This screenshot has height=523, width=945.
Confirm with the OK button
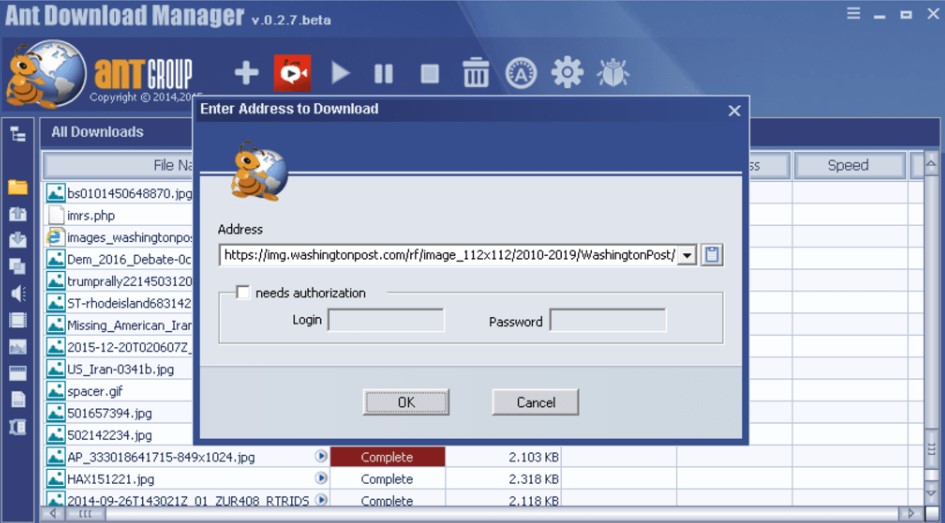(x=406, y=402)
